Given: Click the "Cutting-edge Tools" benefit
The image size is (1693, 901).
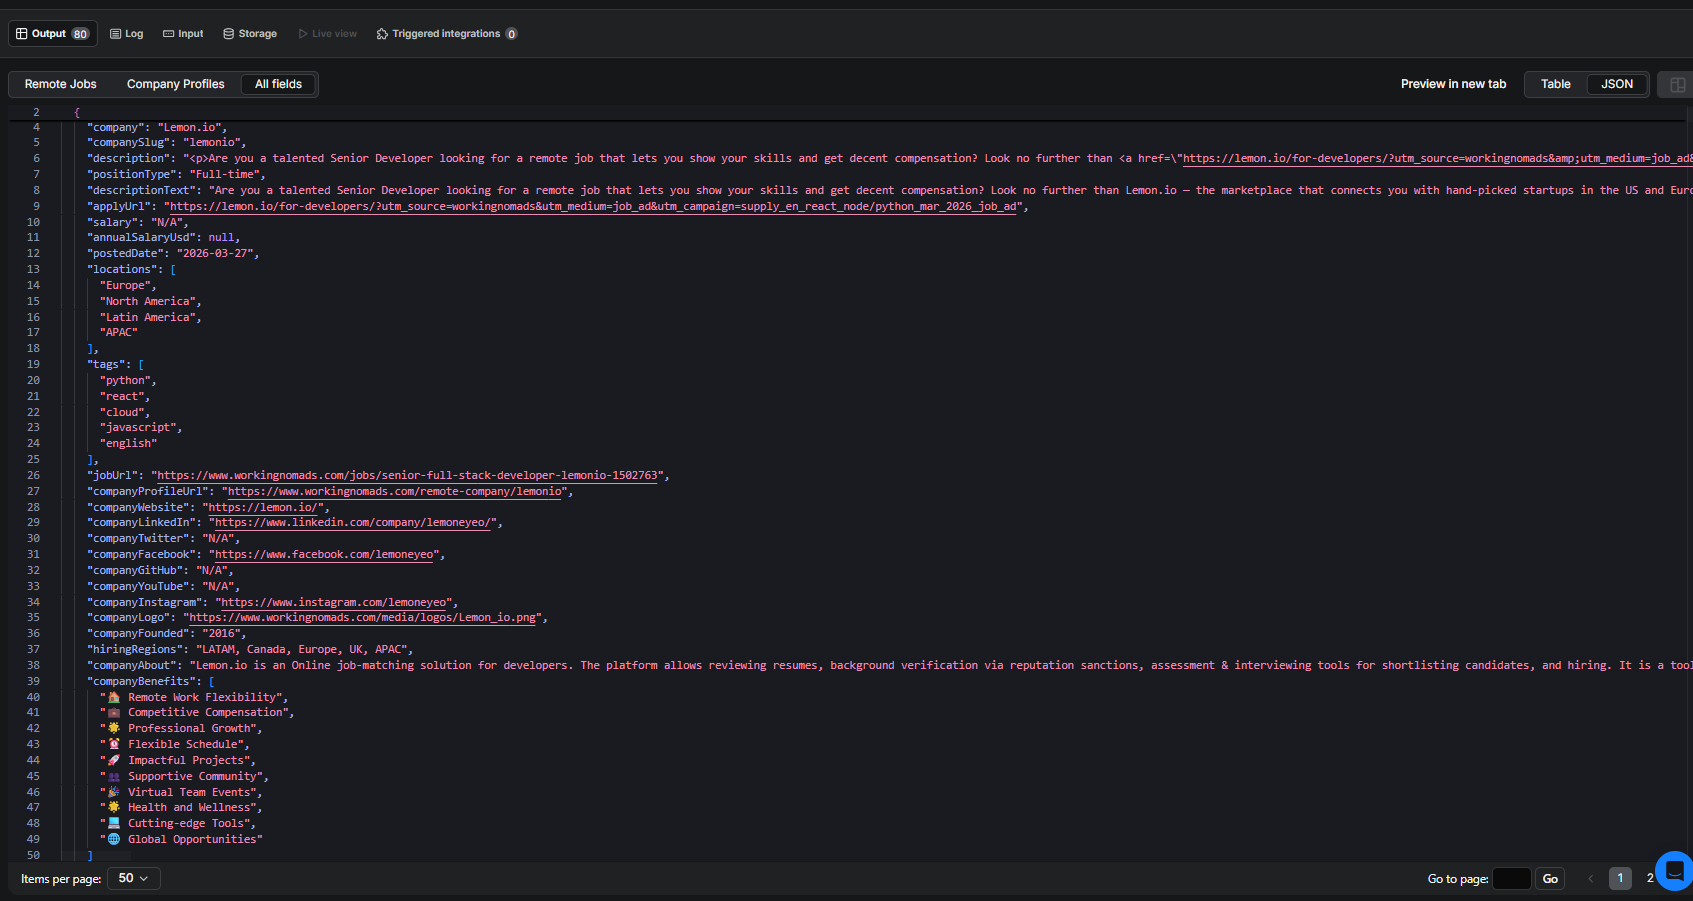Looking at the screenshot, I should click(176, 823).
